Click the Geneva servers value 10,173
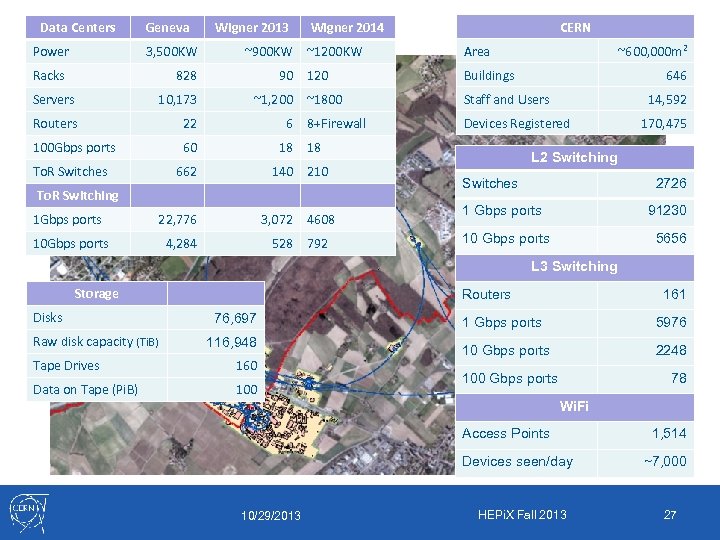 click(x=177, y=100)
